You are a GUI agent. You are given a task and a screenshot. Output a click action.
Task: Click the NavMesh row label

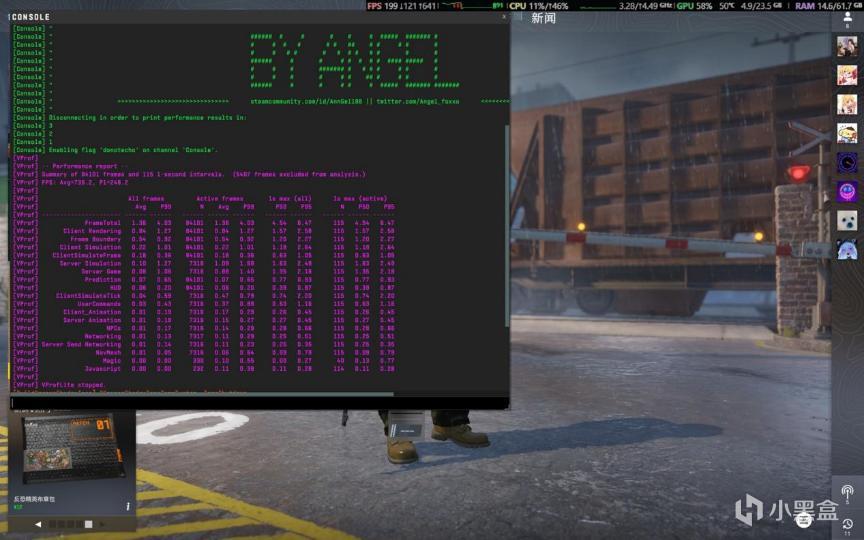tap(108, 352)
